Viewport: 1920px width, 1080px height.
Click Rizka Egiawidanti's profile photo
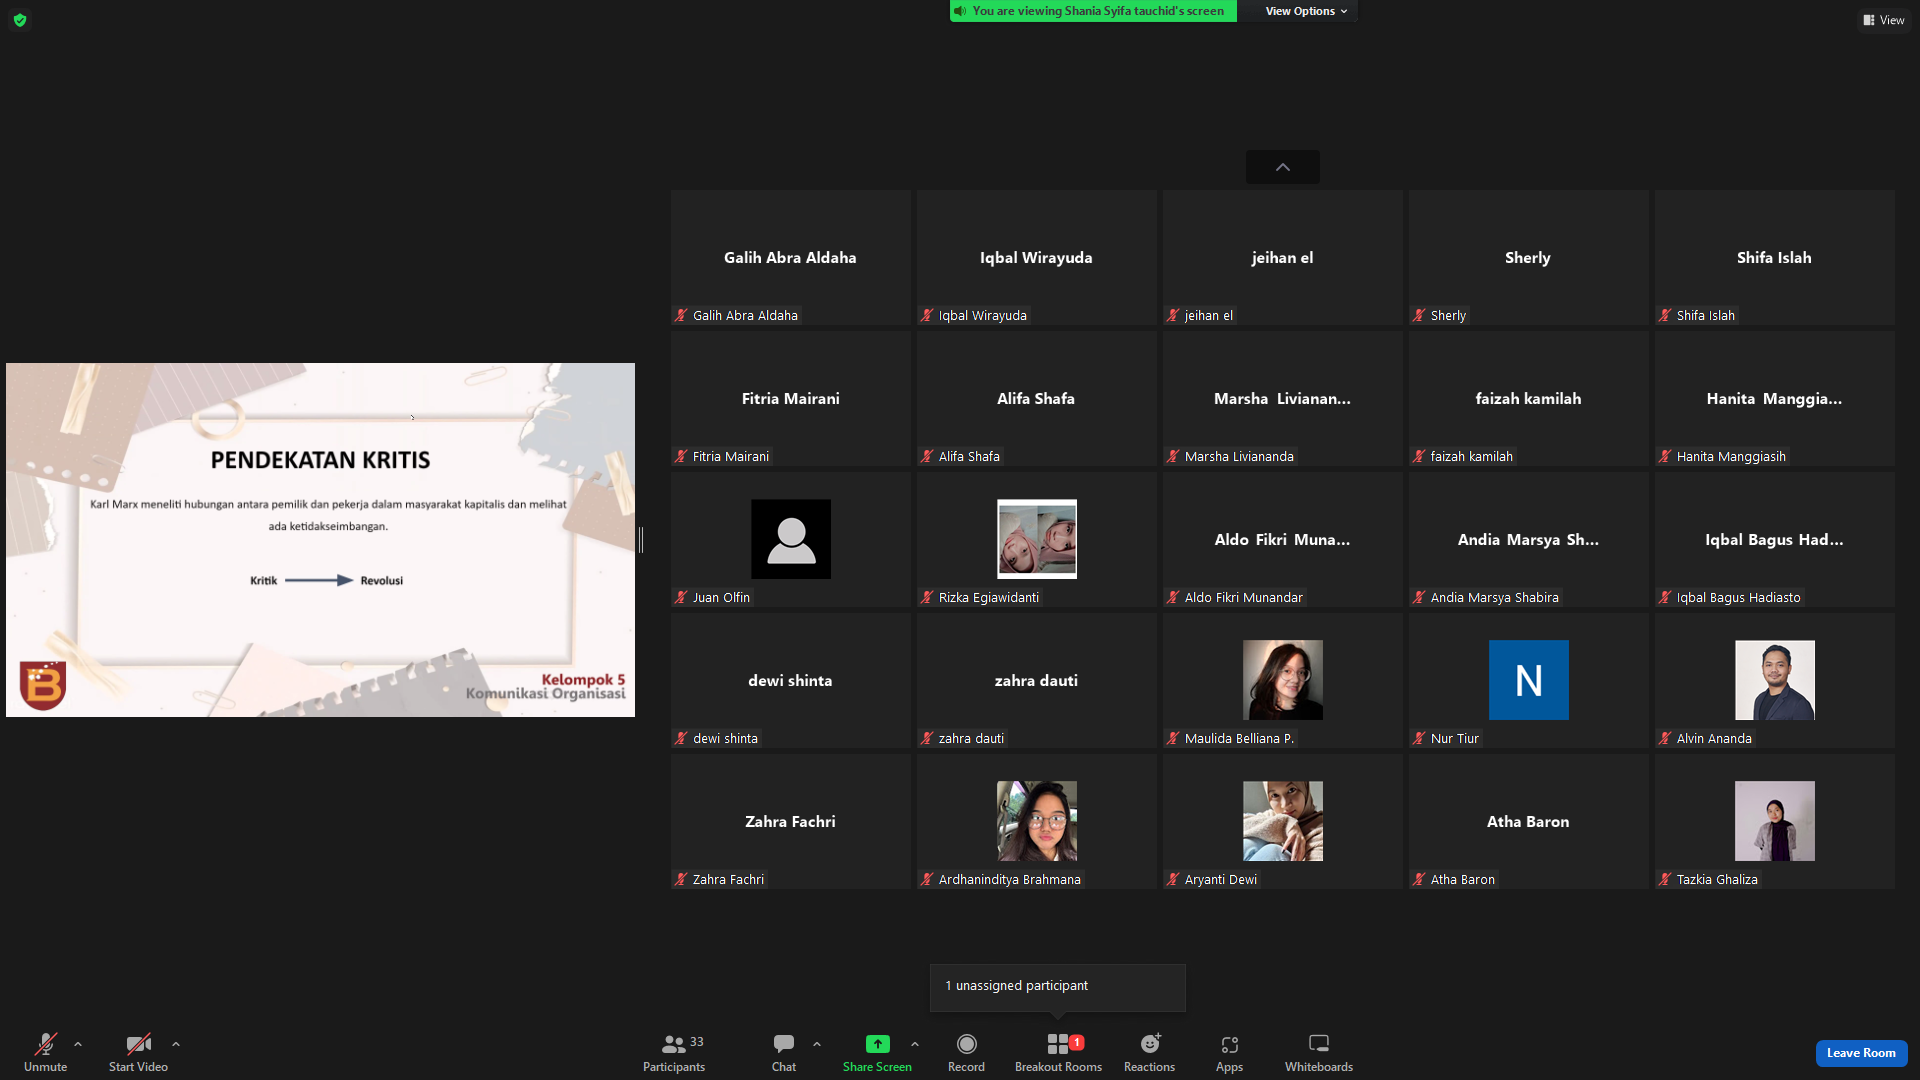1037,539
